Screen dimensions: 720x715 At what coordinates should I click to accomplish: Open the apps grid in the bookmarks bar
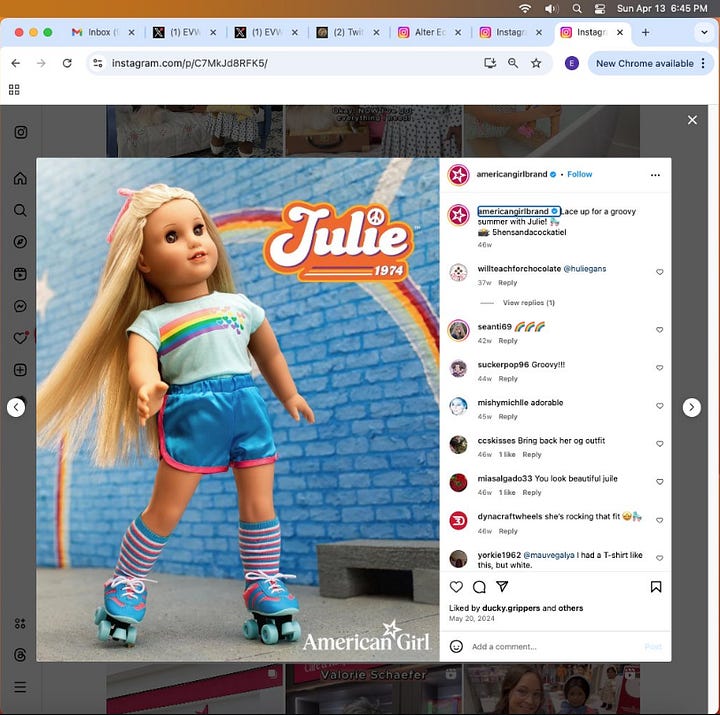tap(14, 90)
